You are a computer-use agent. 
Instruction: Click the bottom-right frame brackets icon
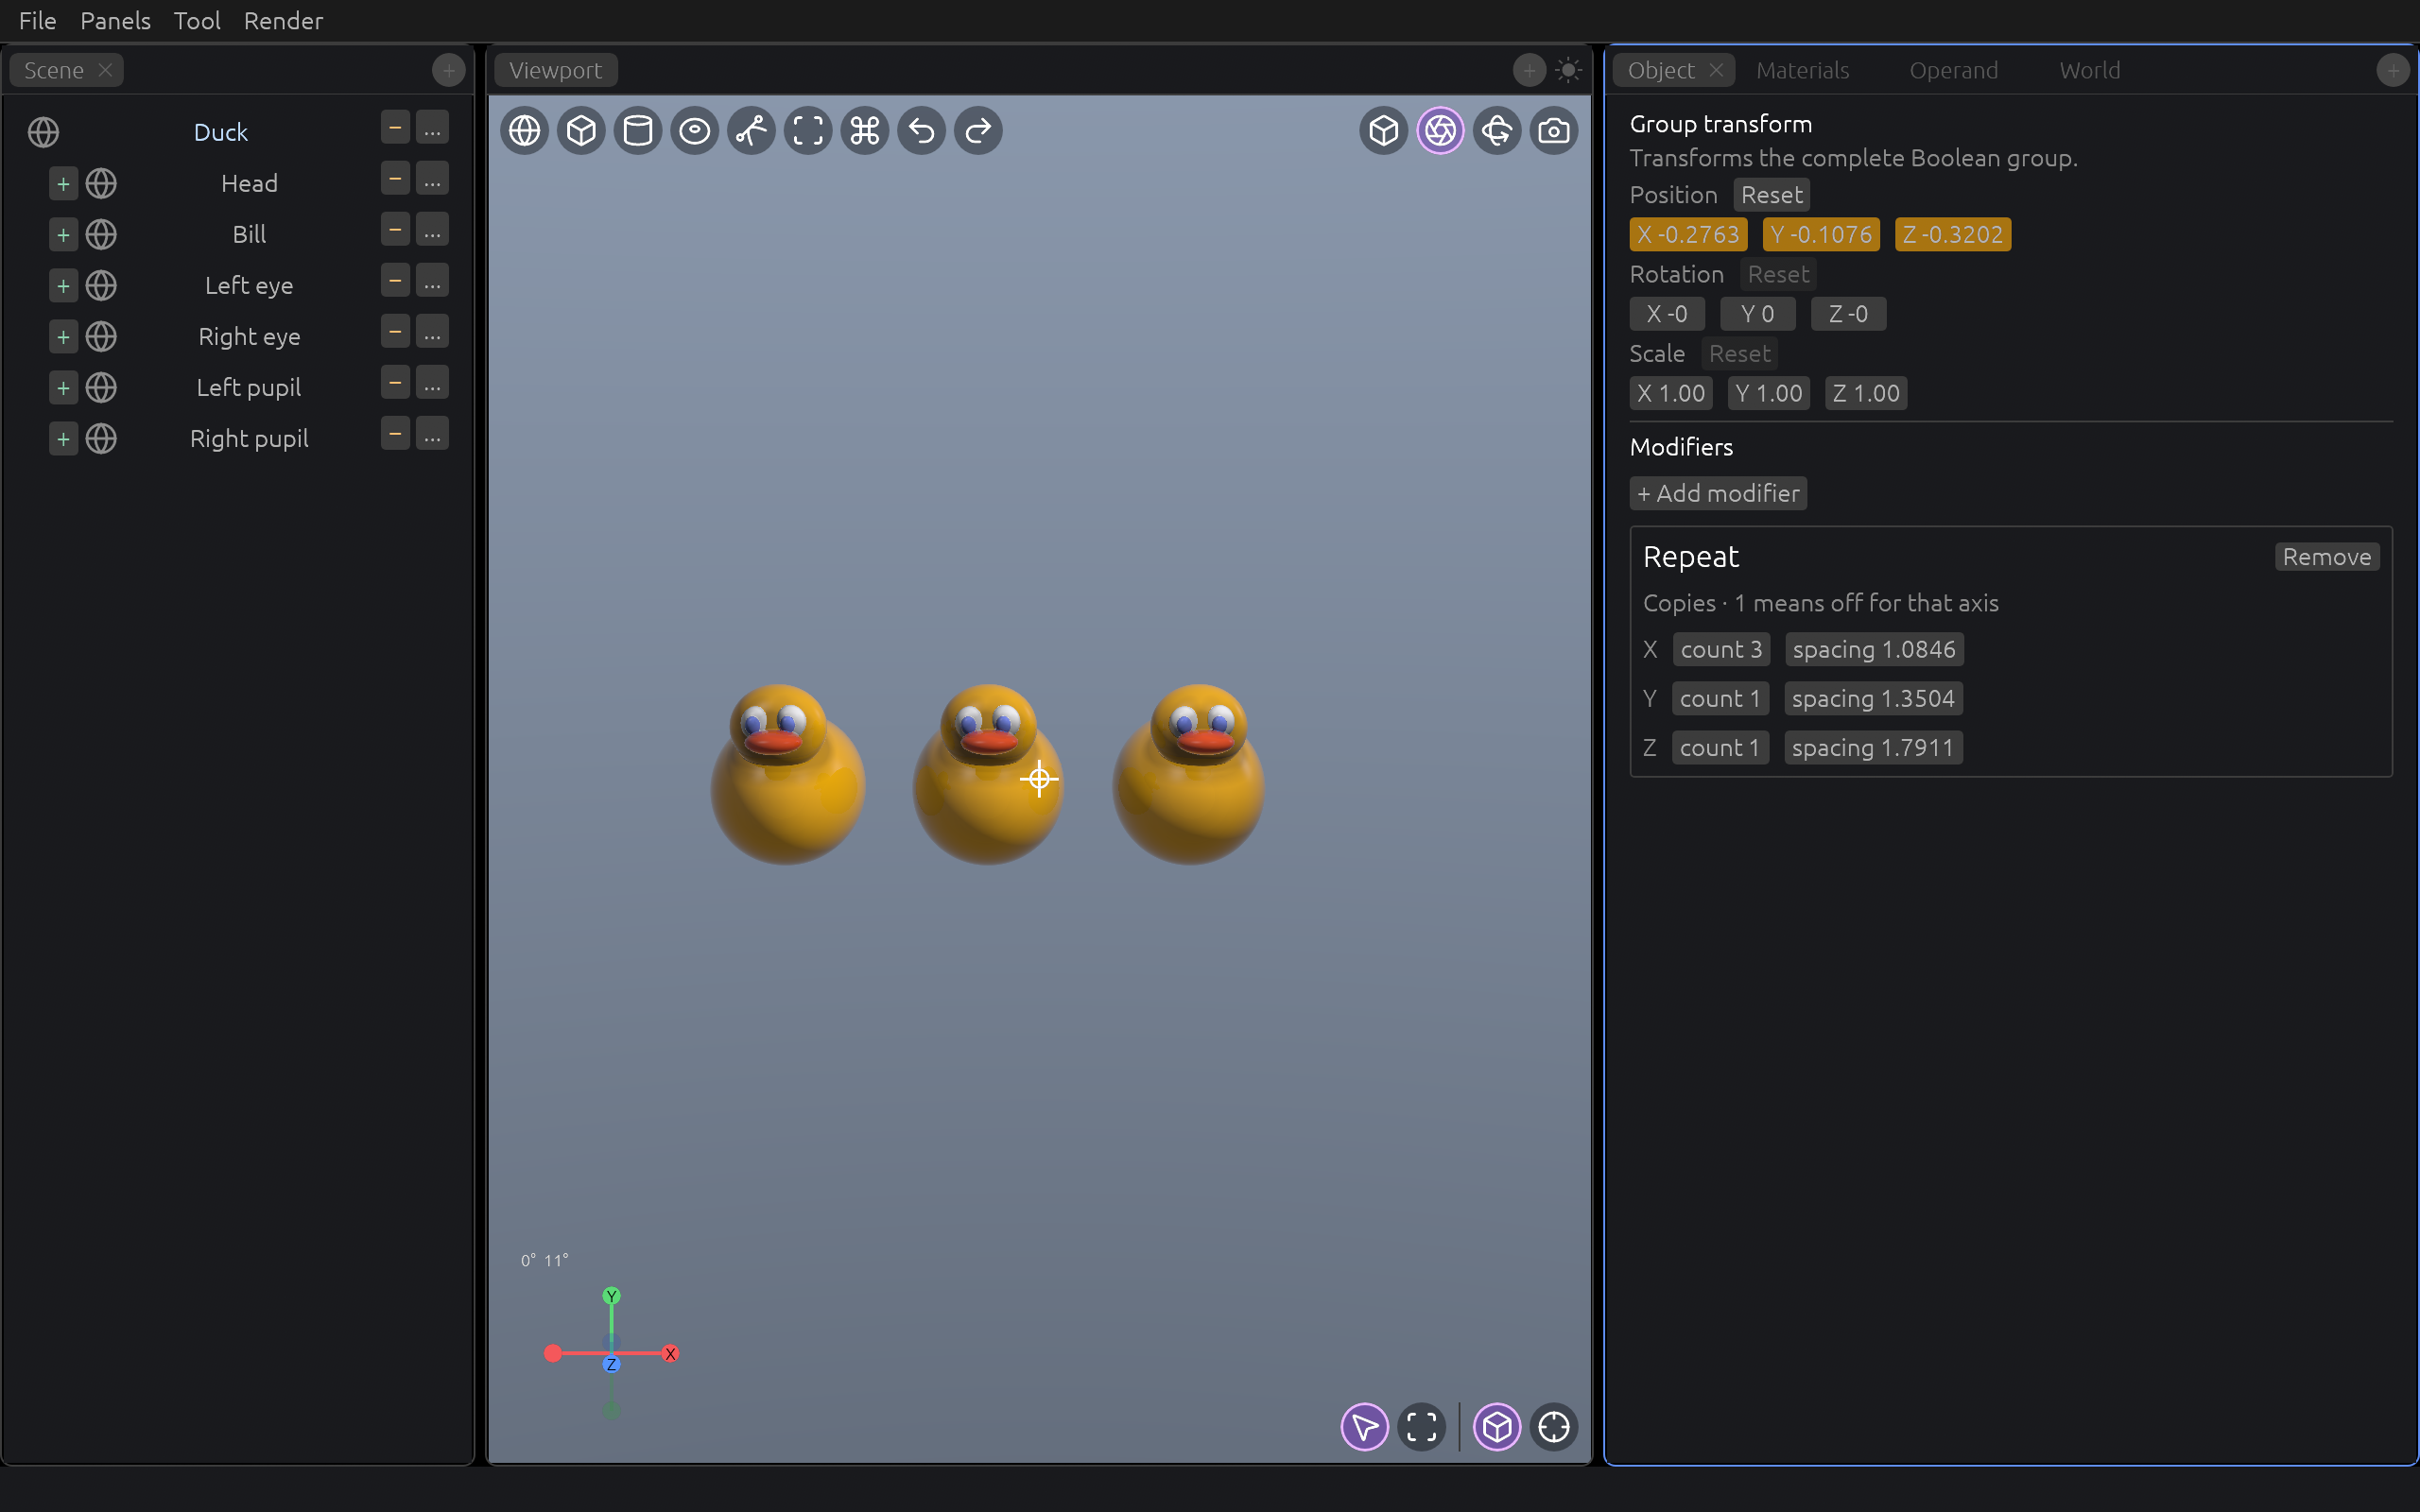coord(1421,1427)
